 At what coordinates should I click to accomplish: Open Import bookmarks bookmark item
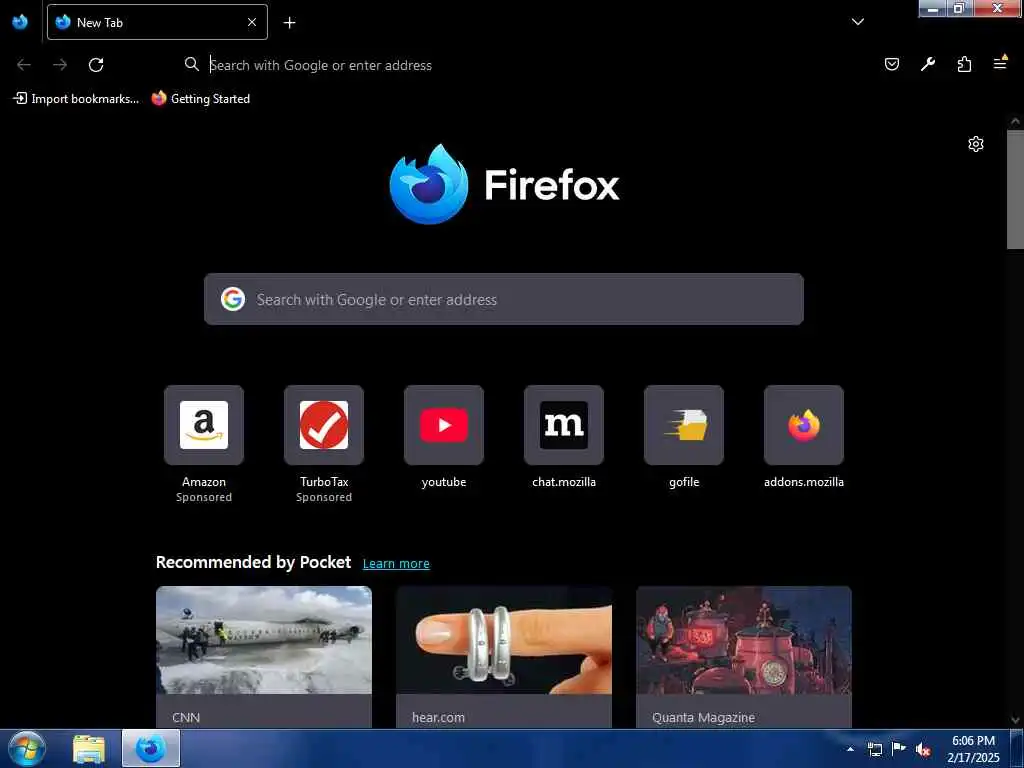76,99
